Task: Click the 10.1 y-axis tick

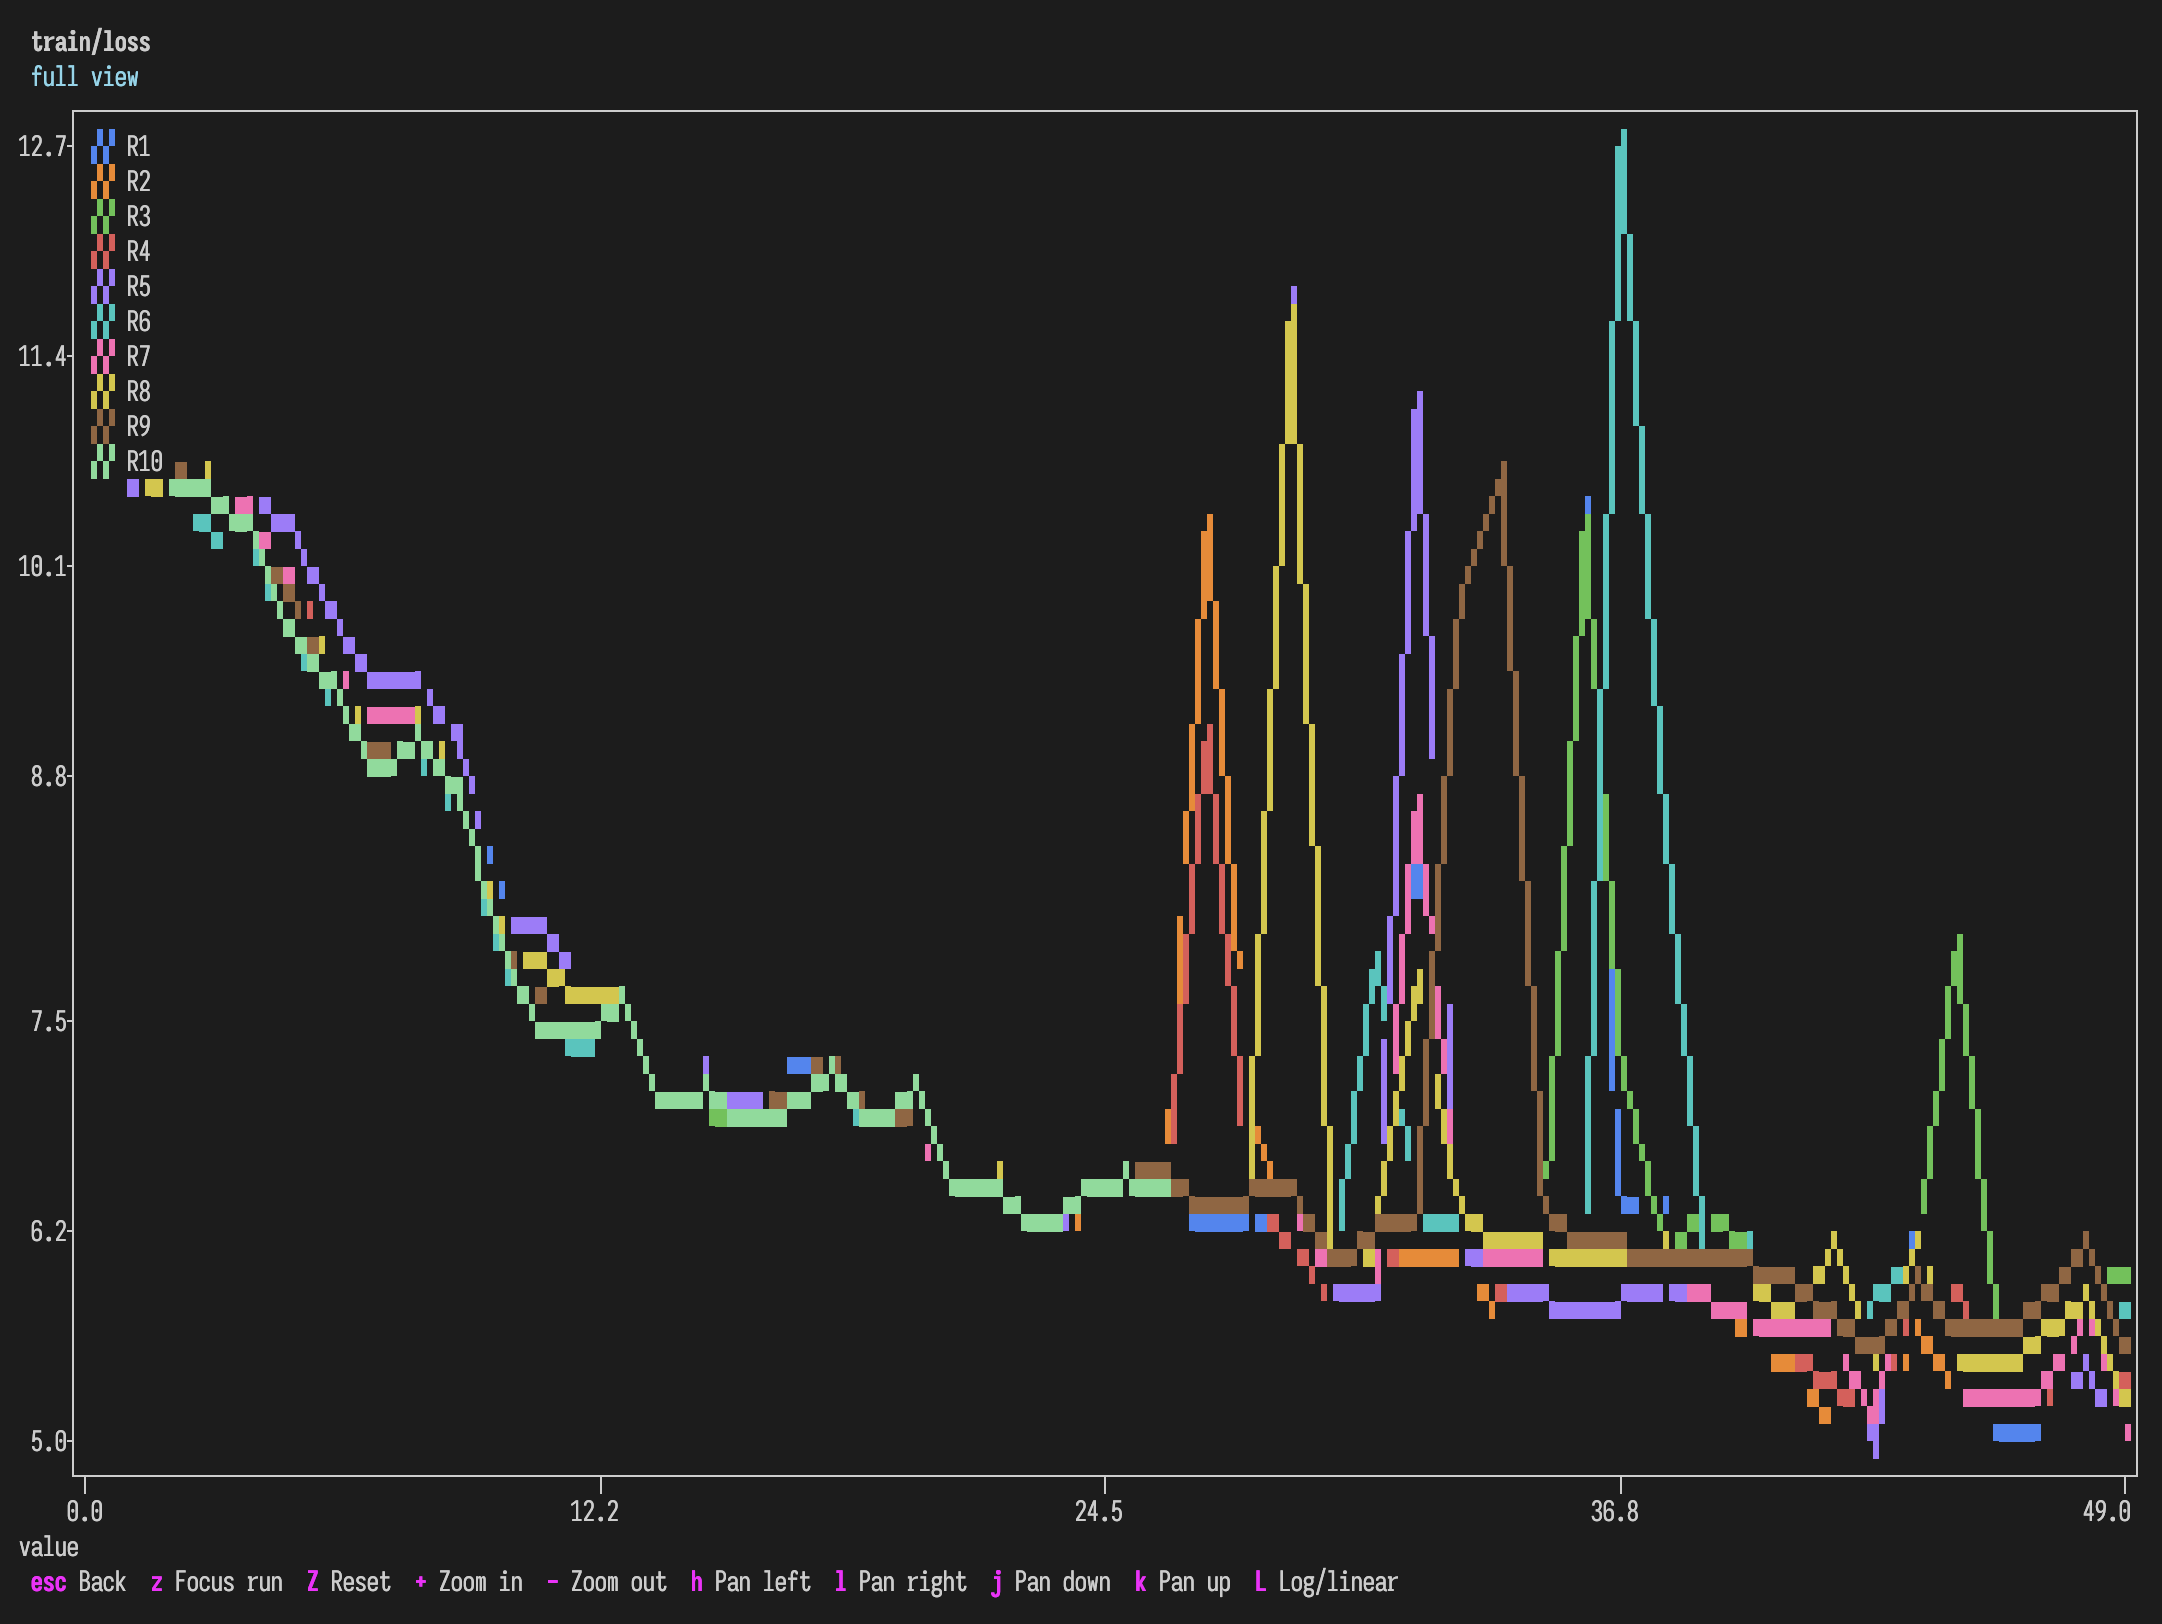Action: (x=42, y=567)
